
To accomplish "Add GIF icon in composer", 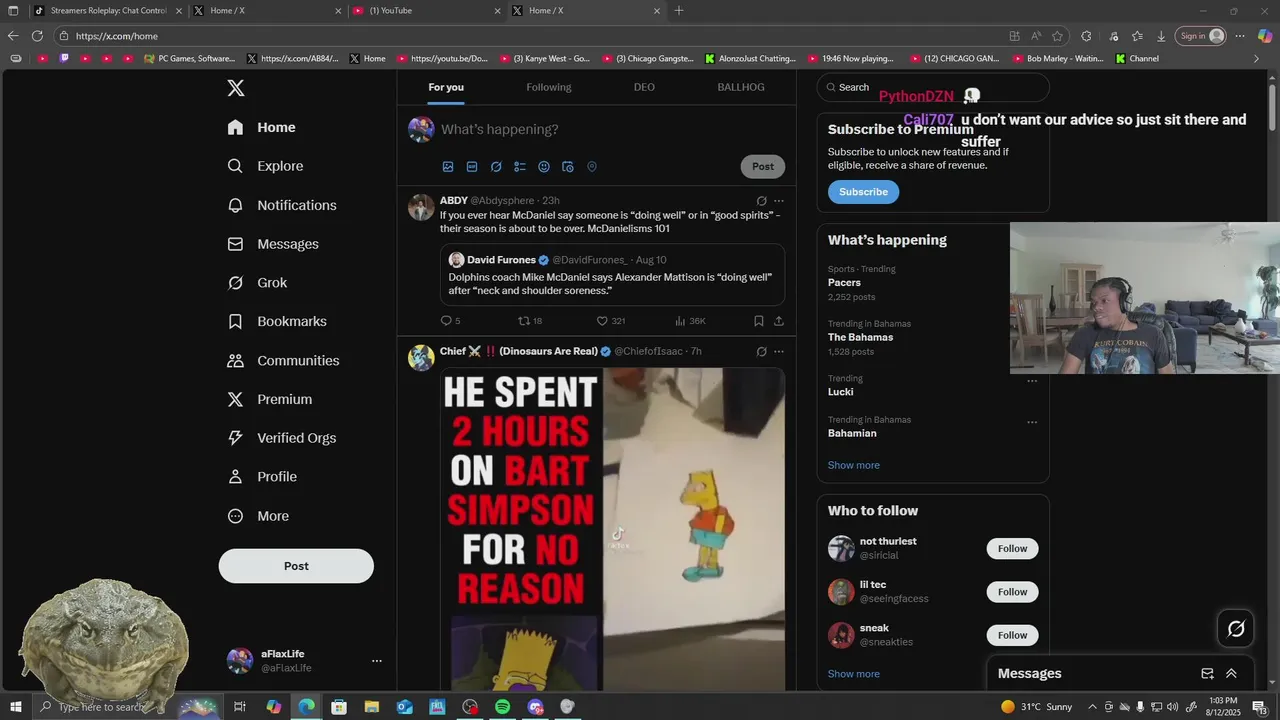I will 472,167.
